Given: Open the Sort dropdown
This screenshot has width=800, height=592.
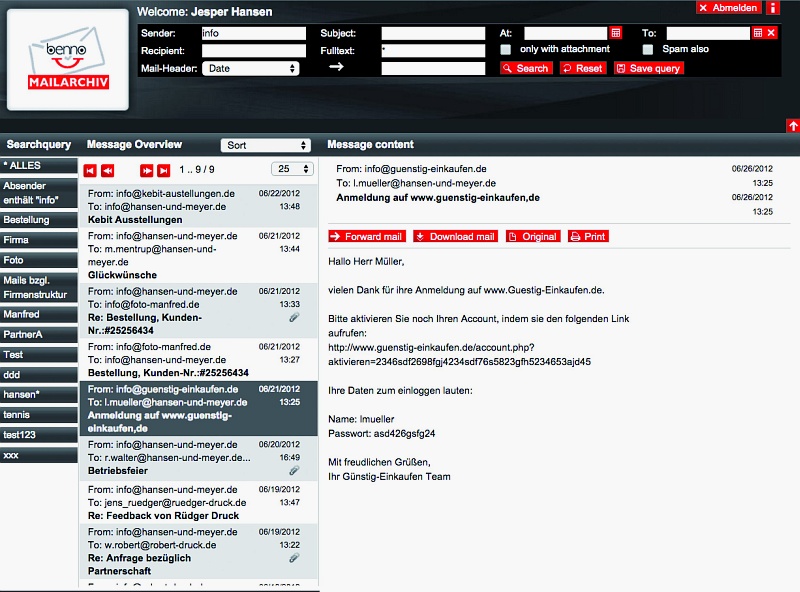Looking at the screenshot, I should tap(266, 145).
